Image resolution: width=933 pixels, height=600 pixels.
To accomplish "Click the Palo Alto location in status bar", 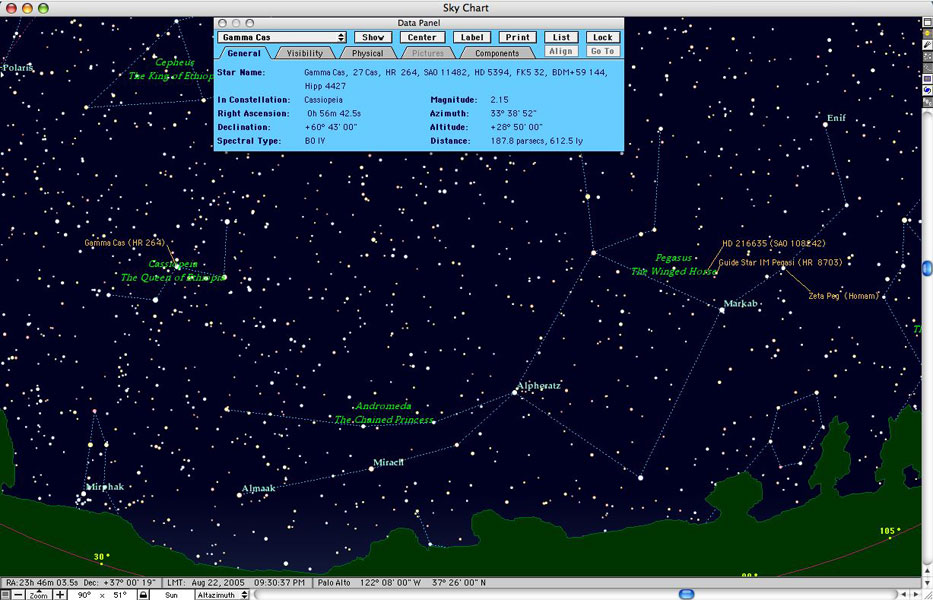I will tap(334, 583).
